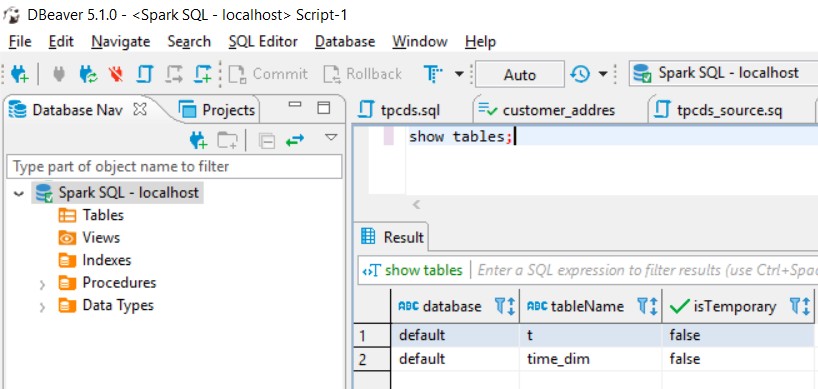Expand the Data Types folder

[x=42, y=308]
